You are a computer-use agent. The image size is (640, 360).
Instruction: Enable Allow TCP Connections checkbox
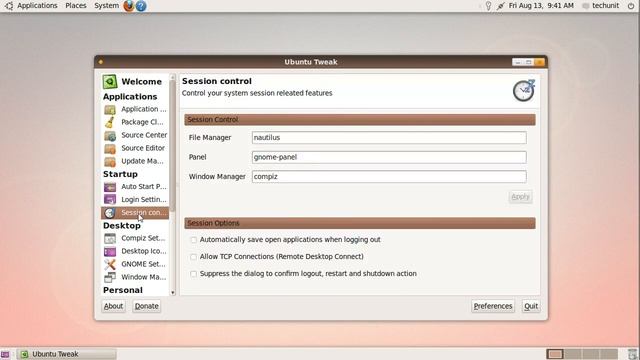(x=193, y=257)
